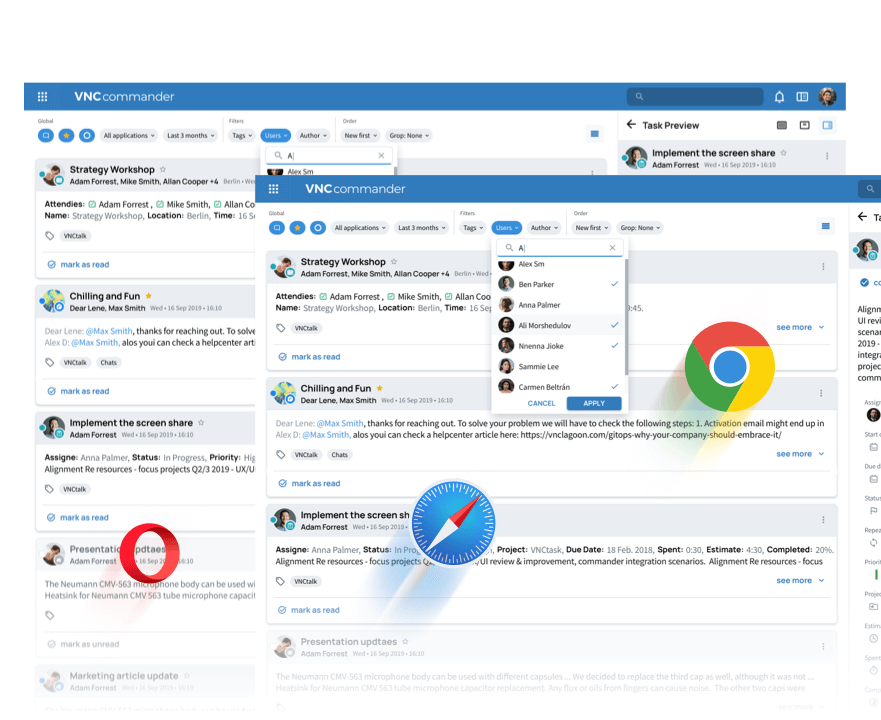Star Strategy Workshop in back window
The height and width of the screenshot is (720, 881).
coord(163,169)
